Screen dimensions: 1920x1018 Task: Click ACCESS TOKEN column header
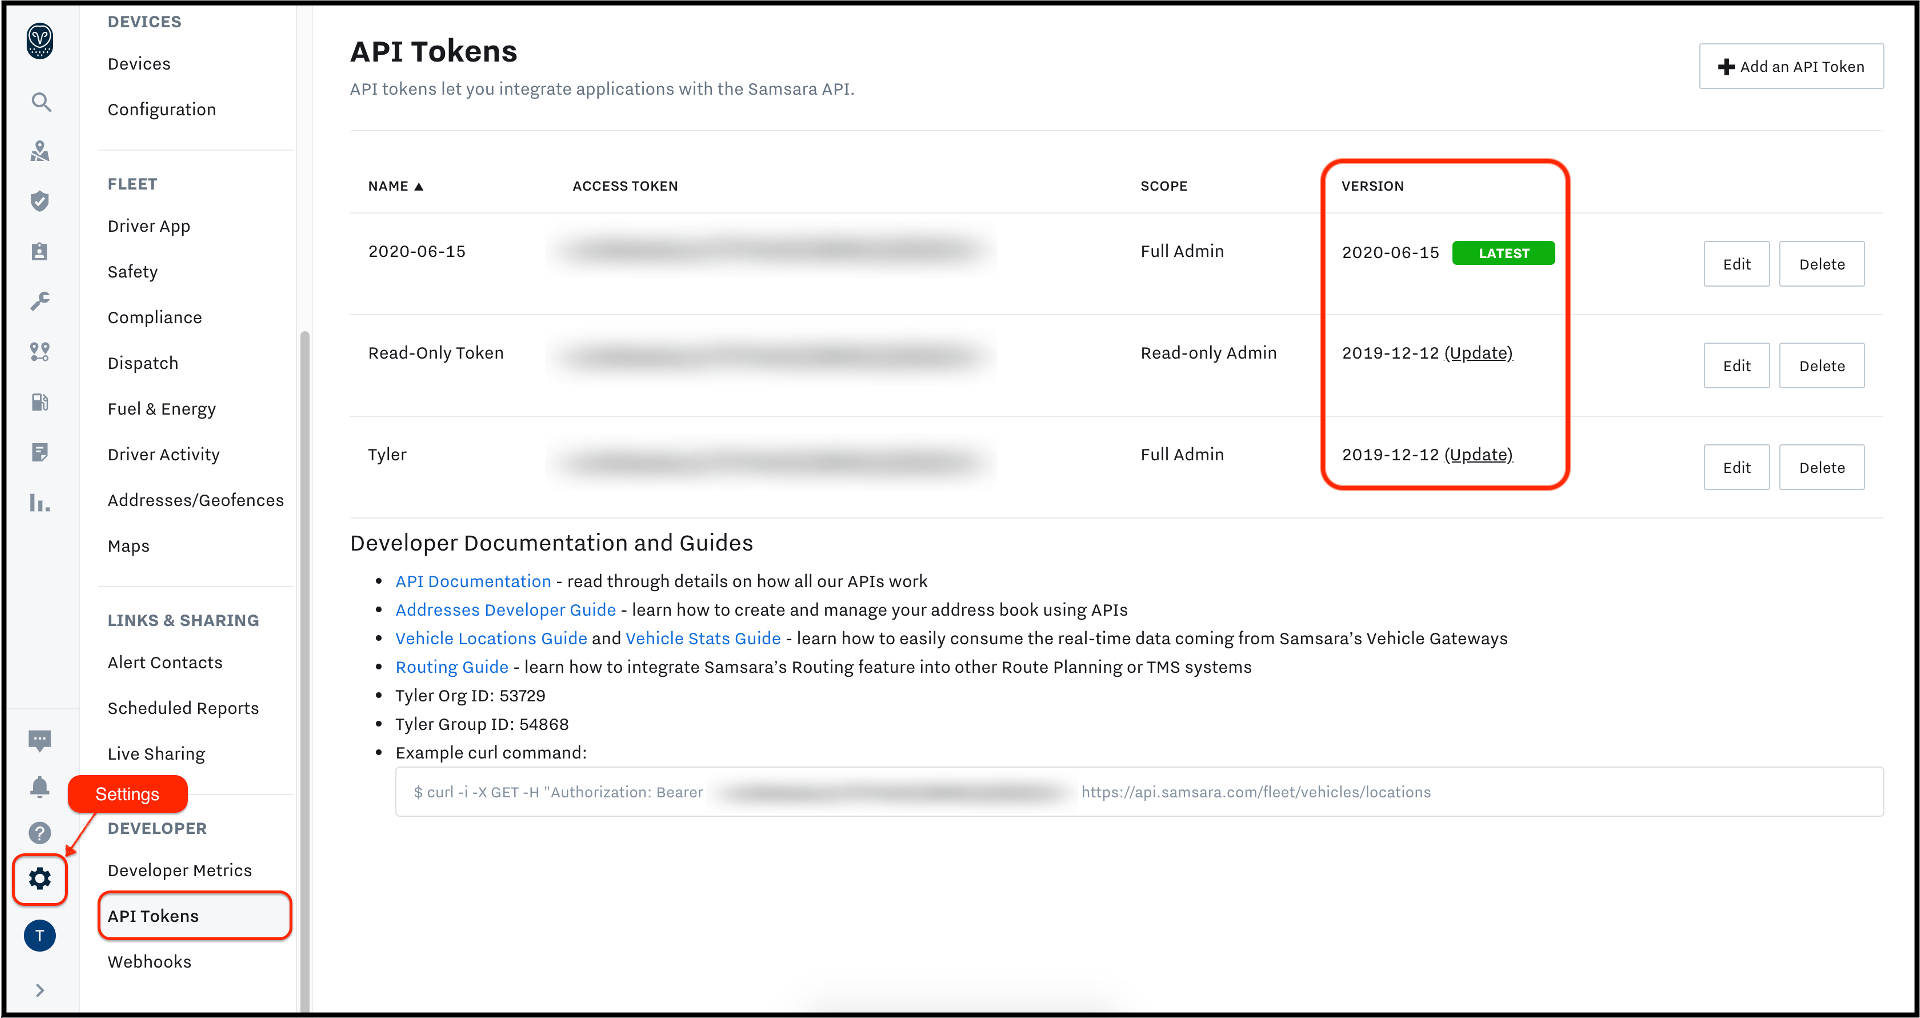coord(625,187)
